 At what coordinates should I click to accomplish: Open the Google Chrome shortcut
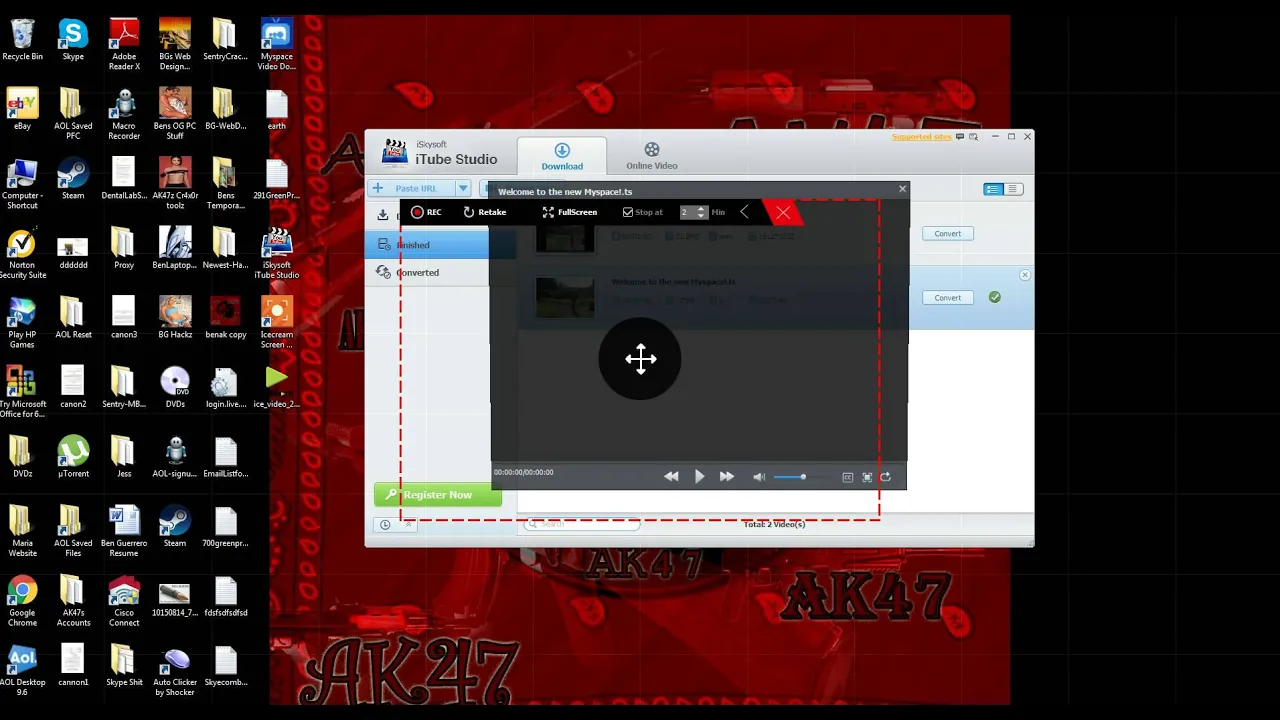coord(22,601)
